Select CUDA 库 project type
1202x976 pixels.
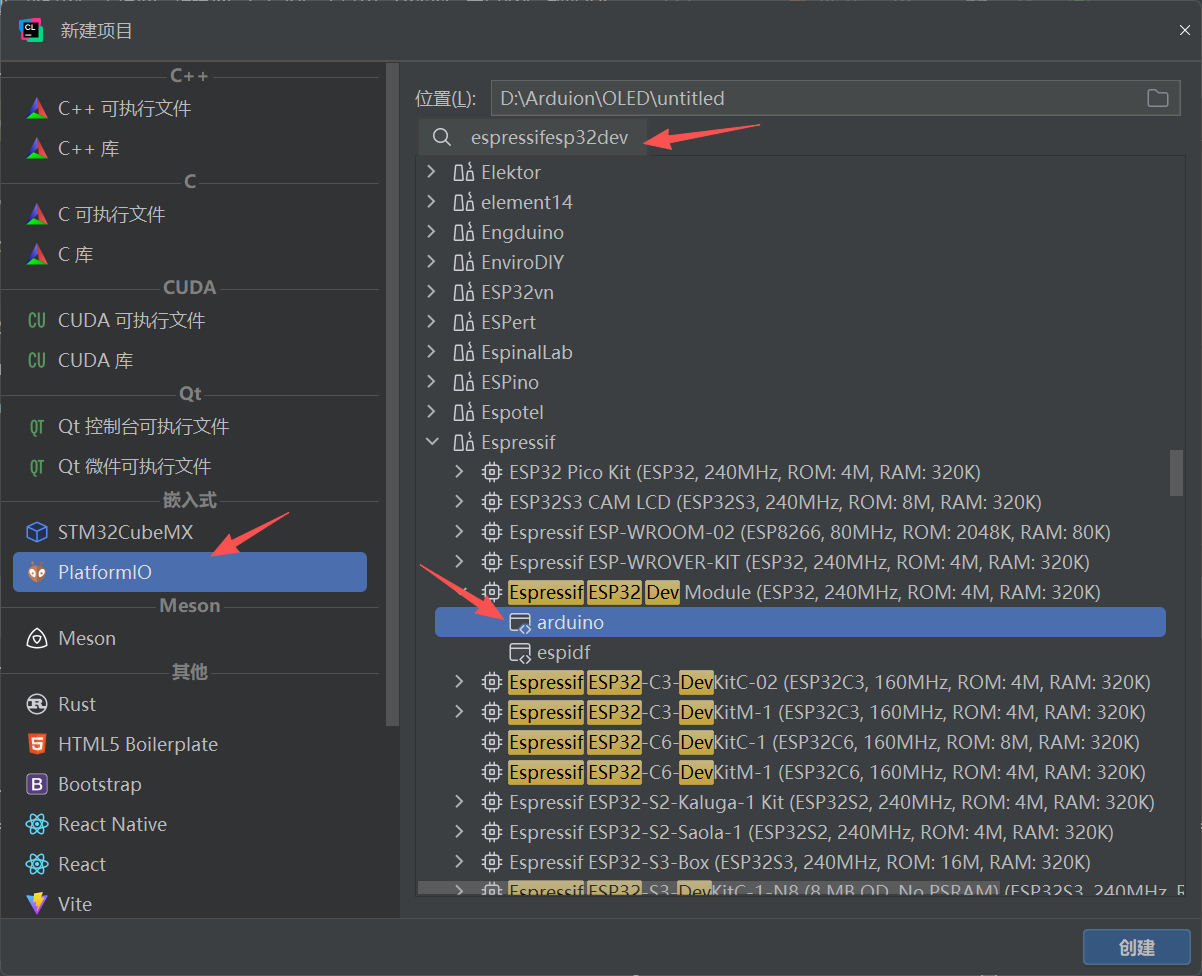(190, 360)
